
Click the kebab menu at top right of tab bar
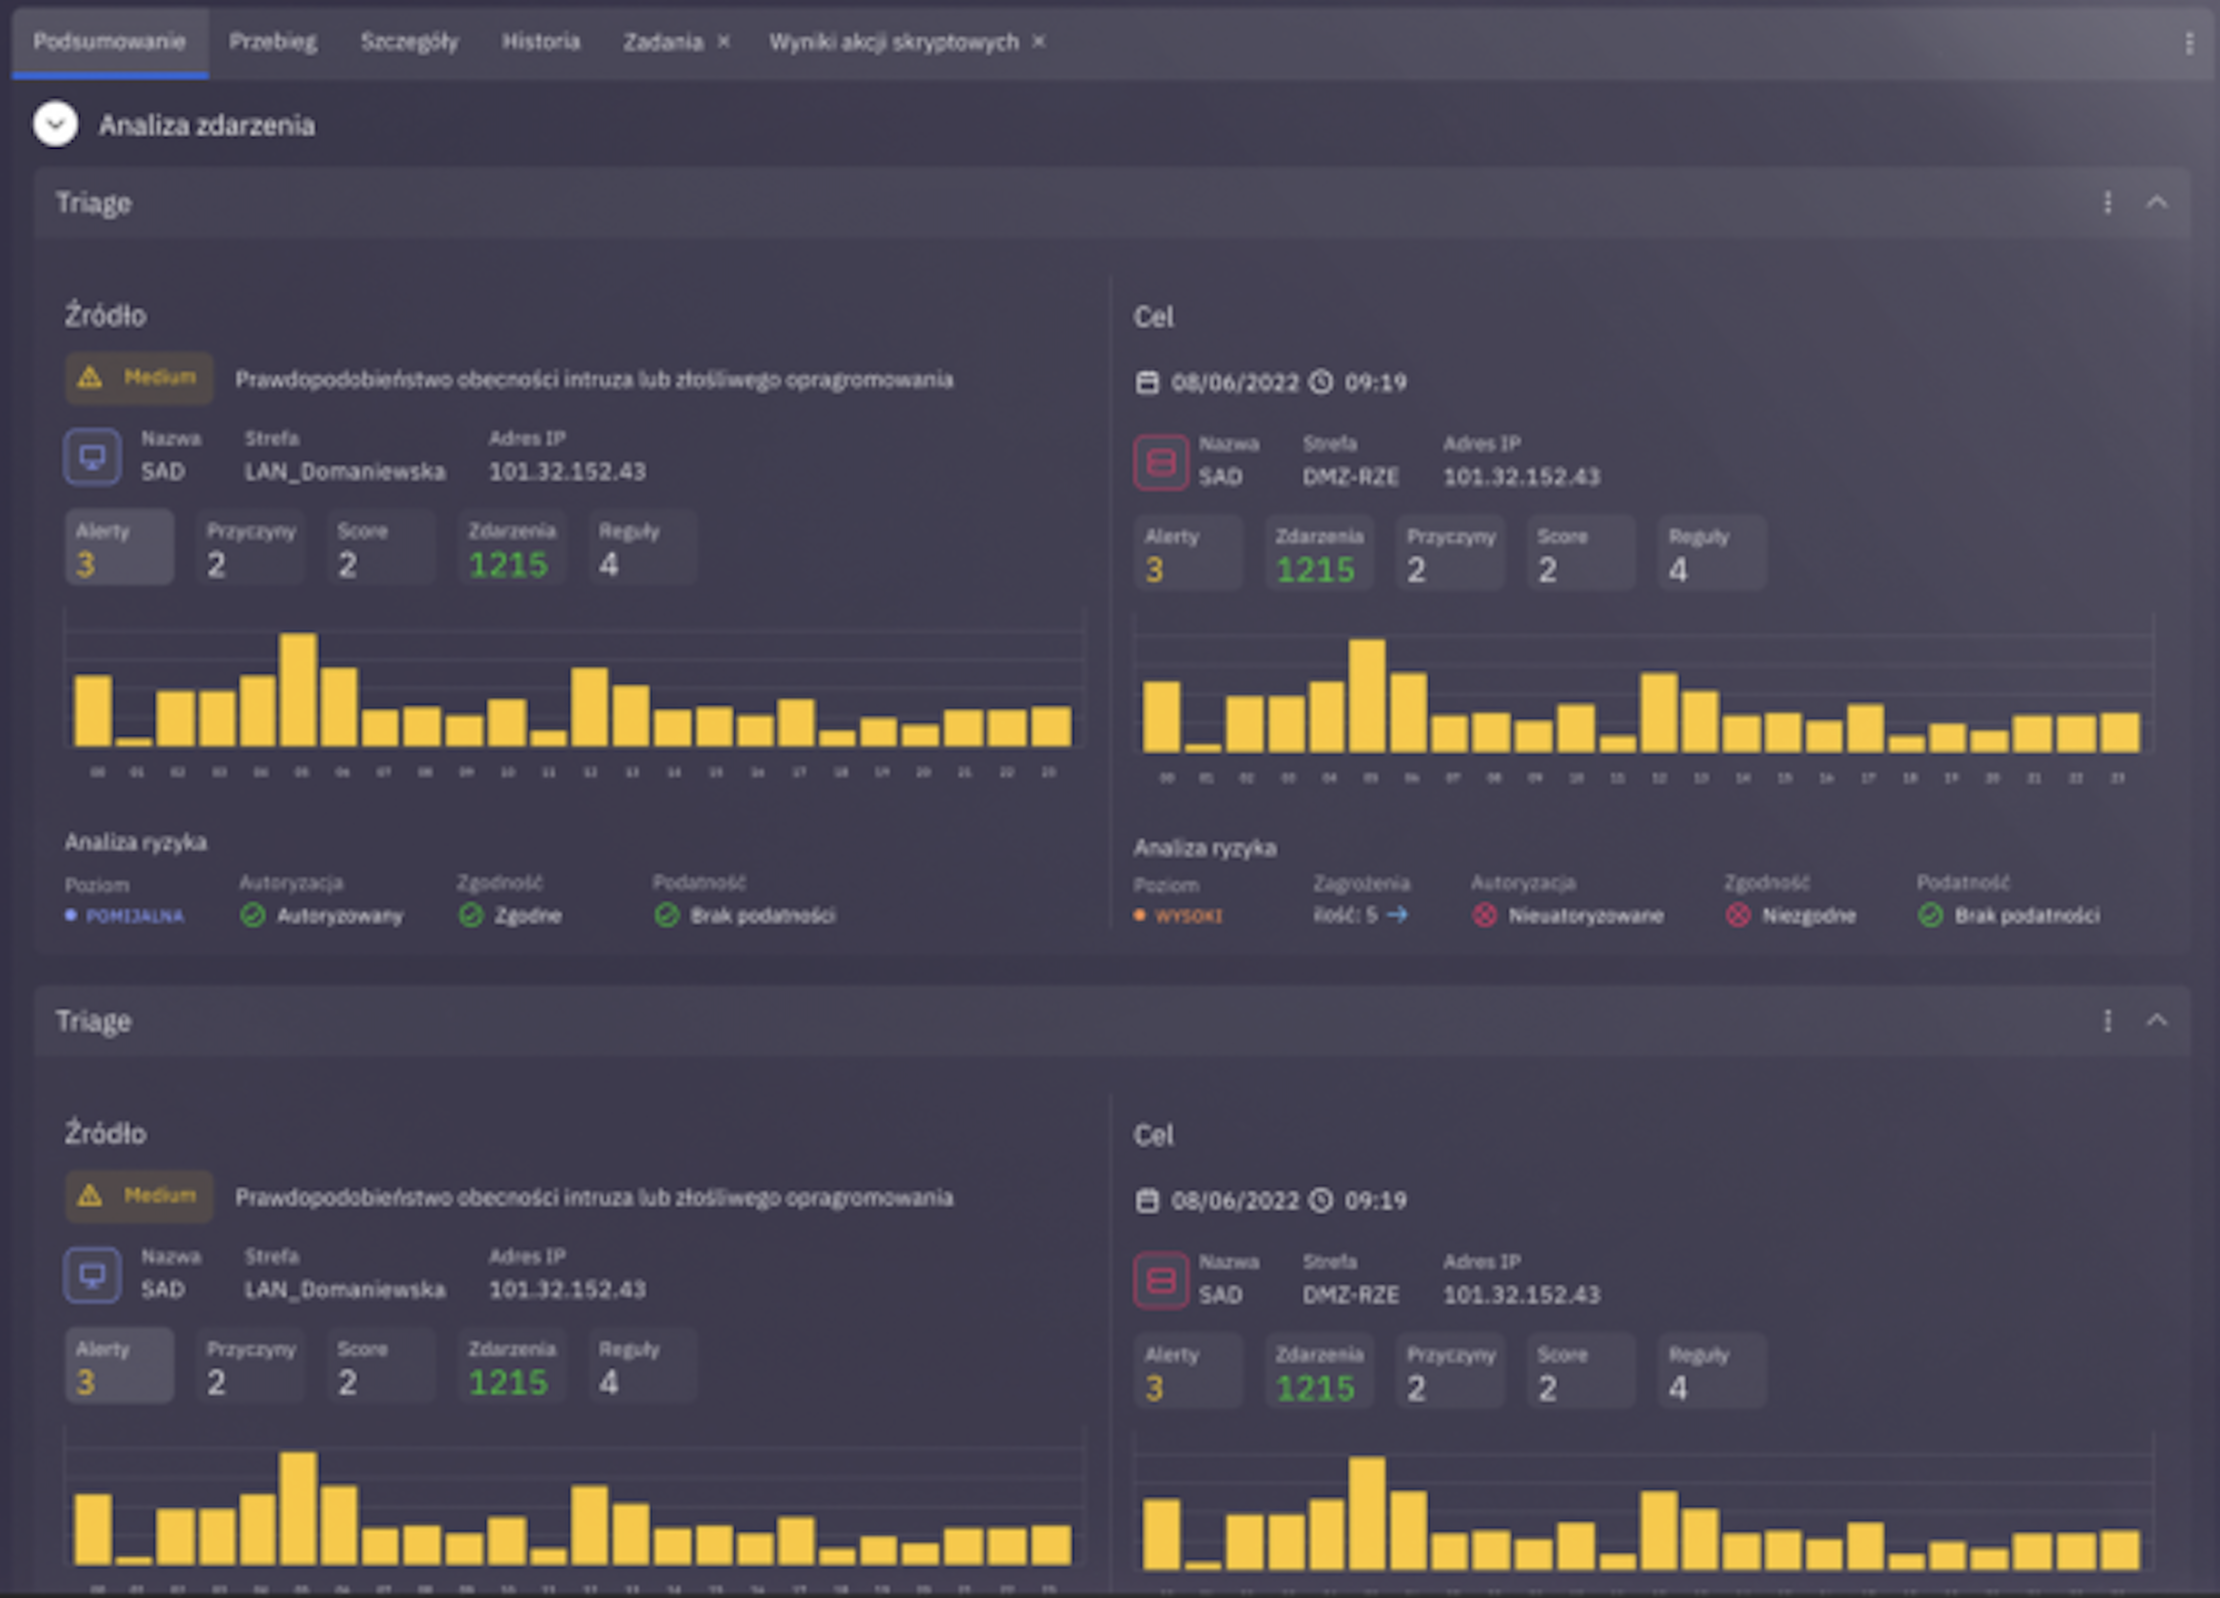click(2189, 43)
